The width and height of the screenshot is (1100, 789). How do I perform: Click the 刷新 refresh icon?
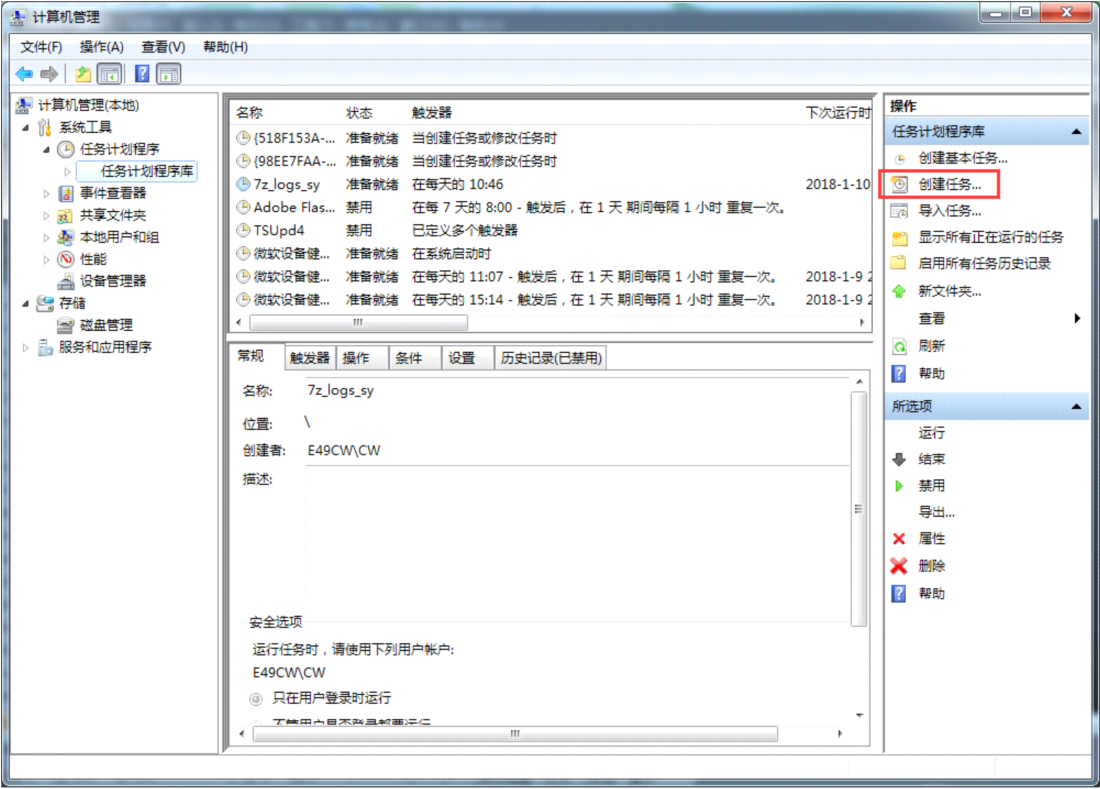pyautogui.click(x=899, y=346)
